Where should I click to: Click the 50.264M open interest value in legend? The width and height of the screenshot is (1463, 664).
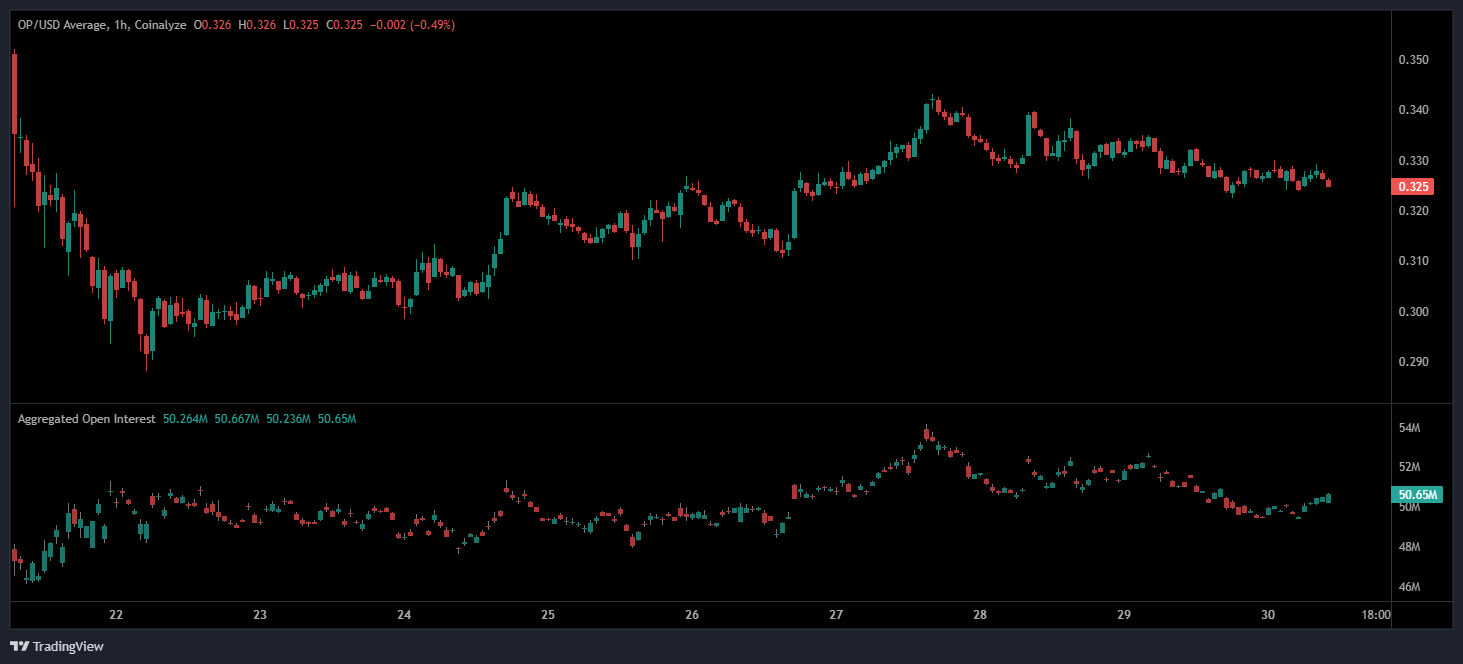click(185, 419)
